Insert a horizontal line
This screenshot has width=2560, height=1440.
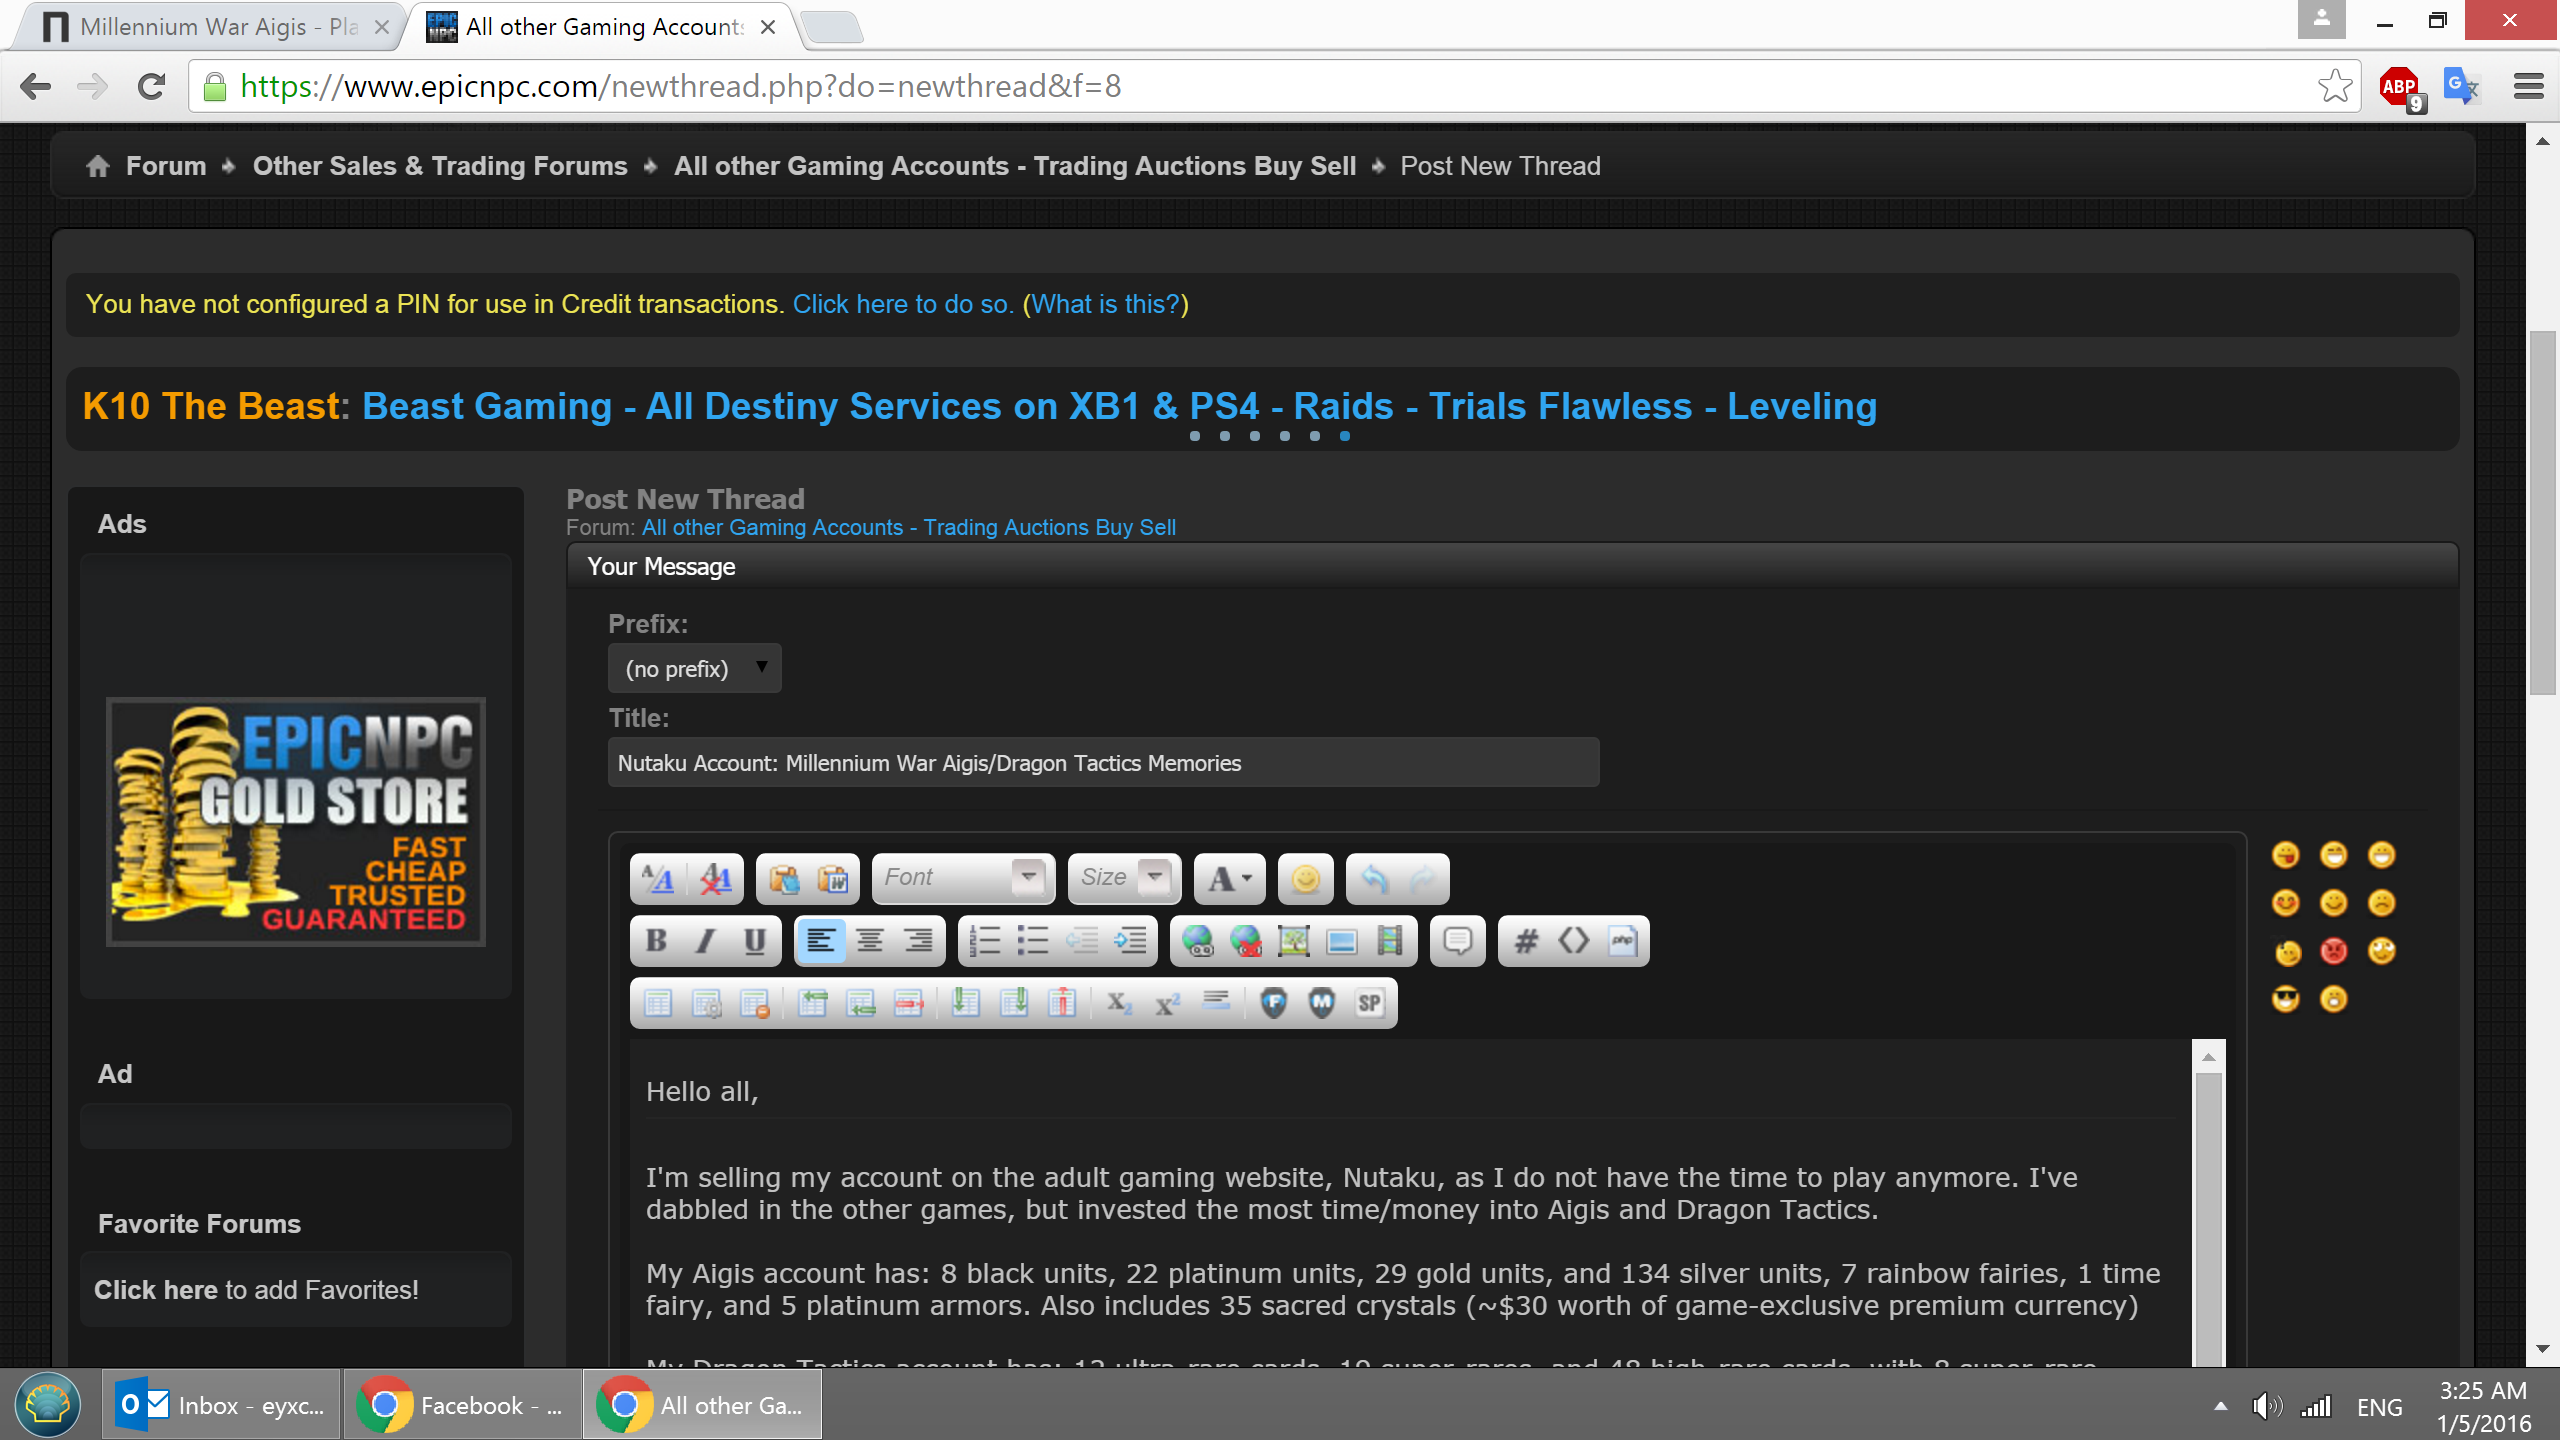click(1216, 1003)
